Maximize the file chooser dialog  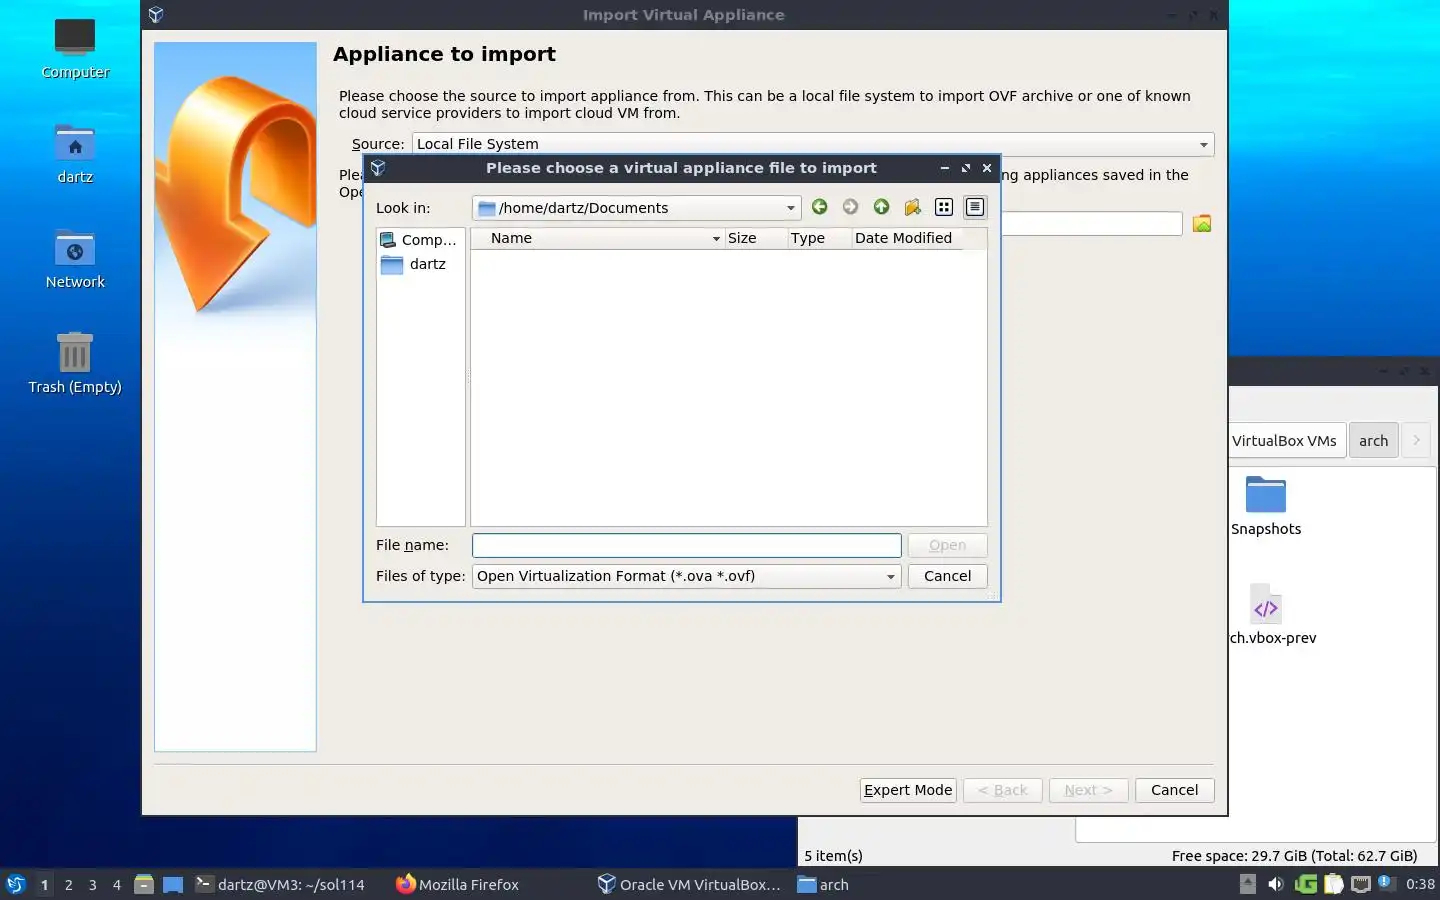966,168
